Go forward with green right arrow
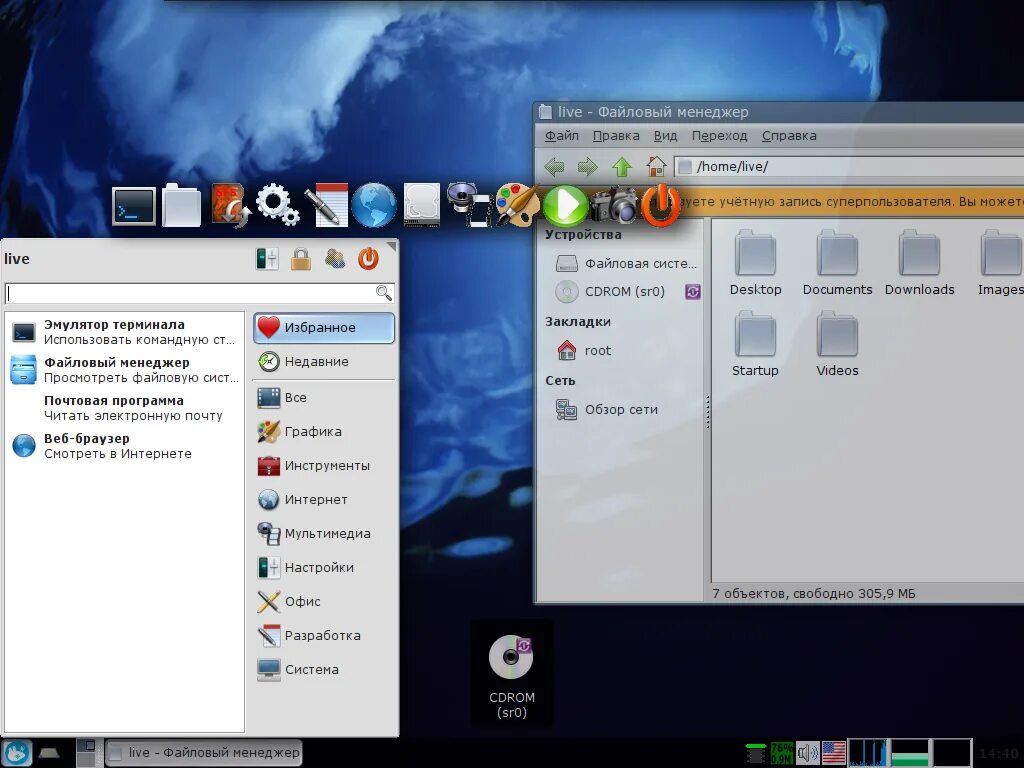This screenshot has height=768, width=1024. [588, 167]
